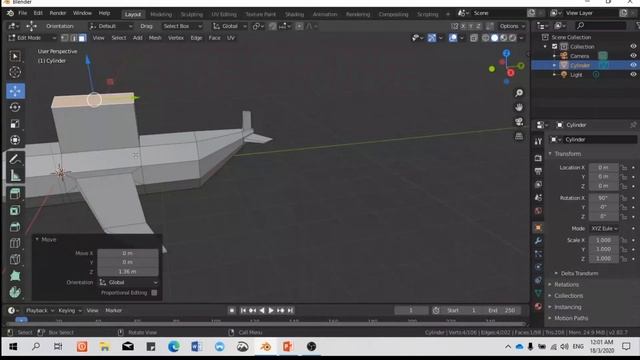Open the XYZ Euler mode dropdown

point(604,229)
